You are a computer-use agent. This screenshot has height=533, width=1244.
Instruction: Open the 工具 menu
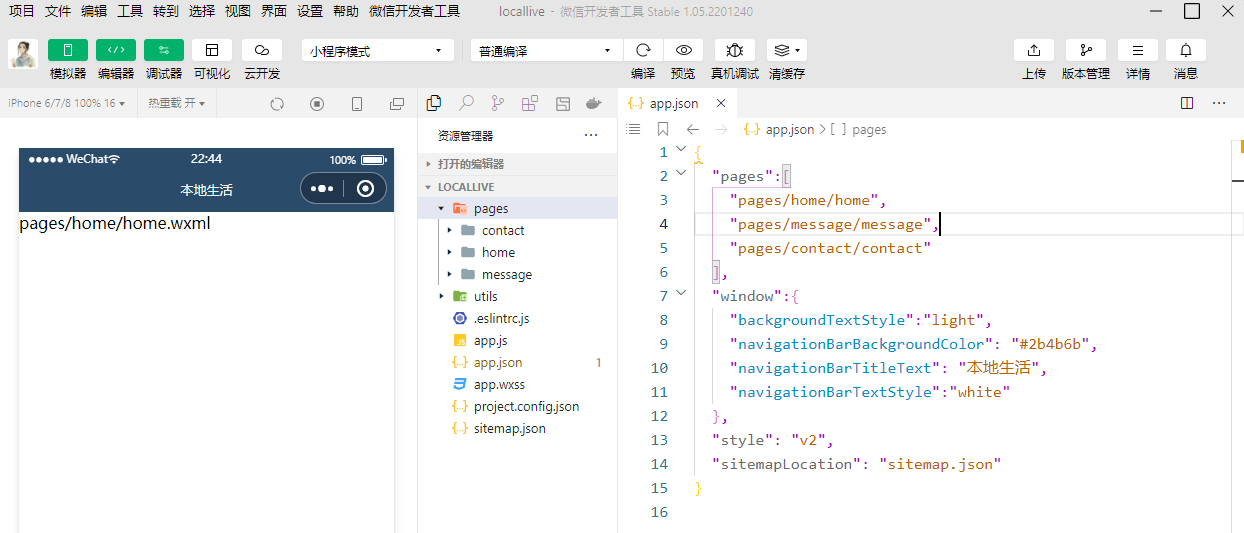(130, 11)
